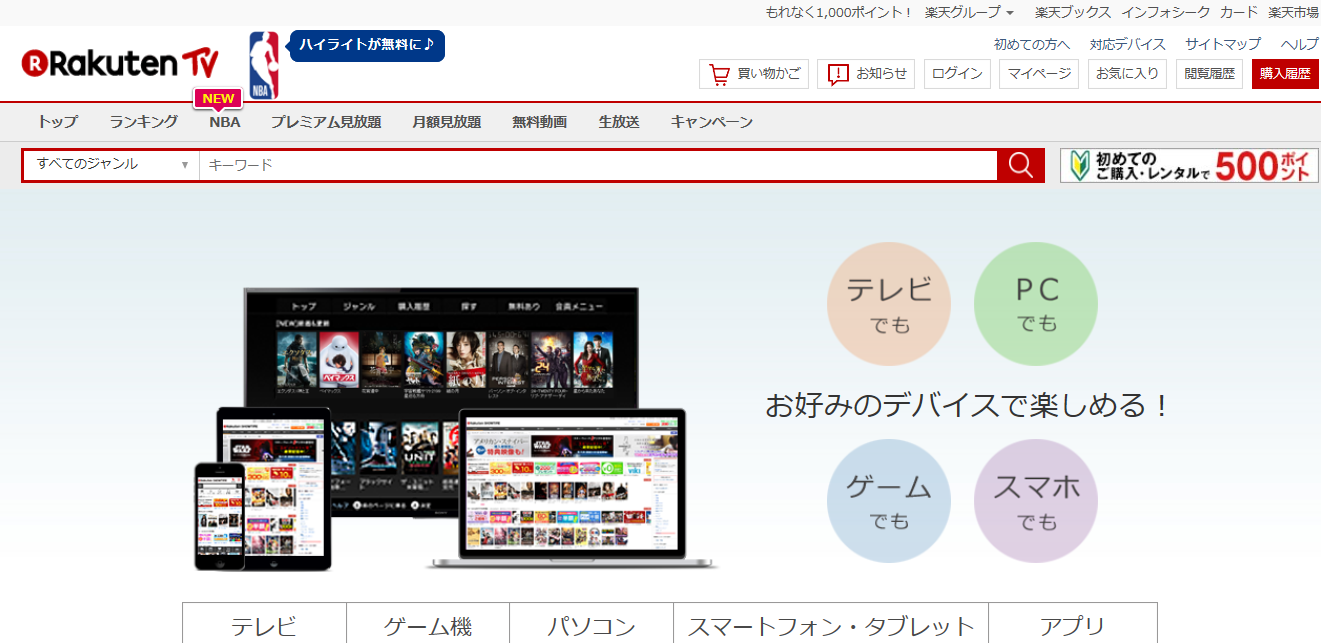Image resolution: width=1321 pixels, height=643 pixels.
Task: Switch to the パソコン tab
Action: pos(591,624)
